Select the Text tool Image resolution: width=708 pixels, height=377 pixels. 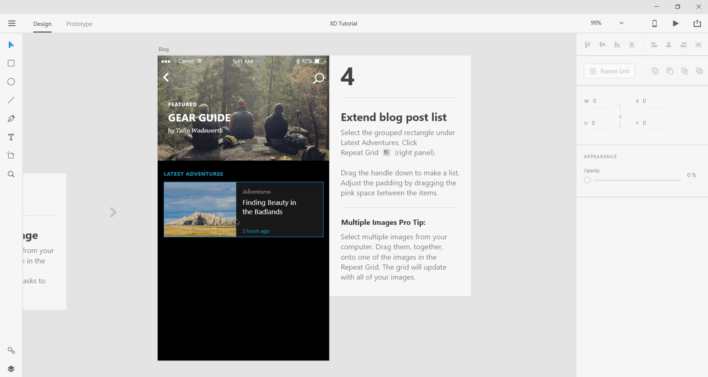(x=11, y=137)
